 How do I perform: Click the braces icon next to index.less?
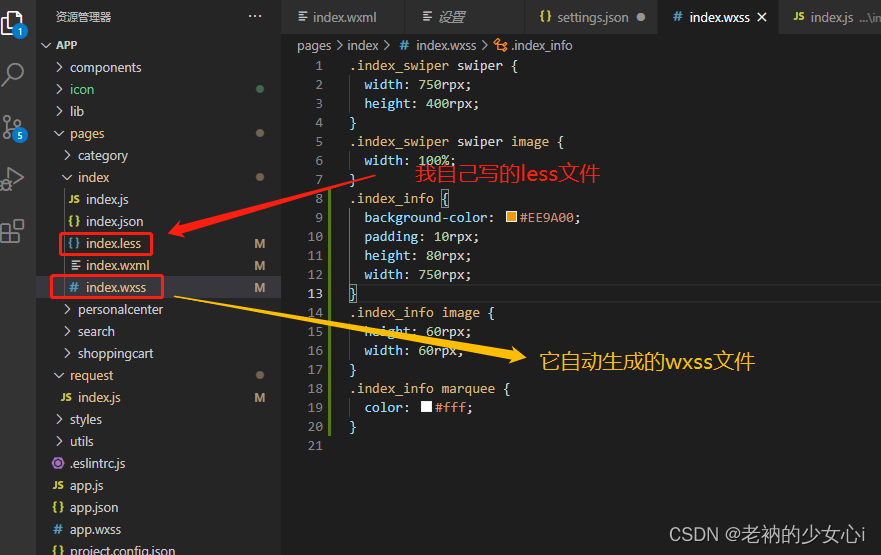click(x=74, y=243)
